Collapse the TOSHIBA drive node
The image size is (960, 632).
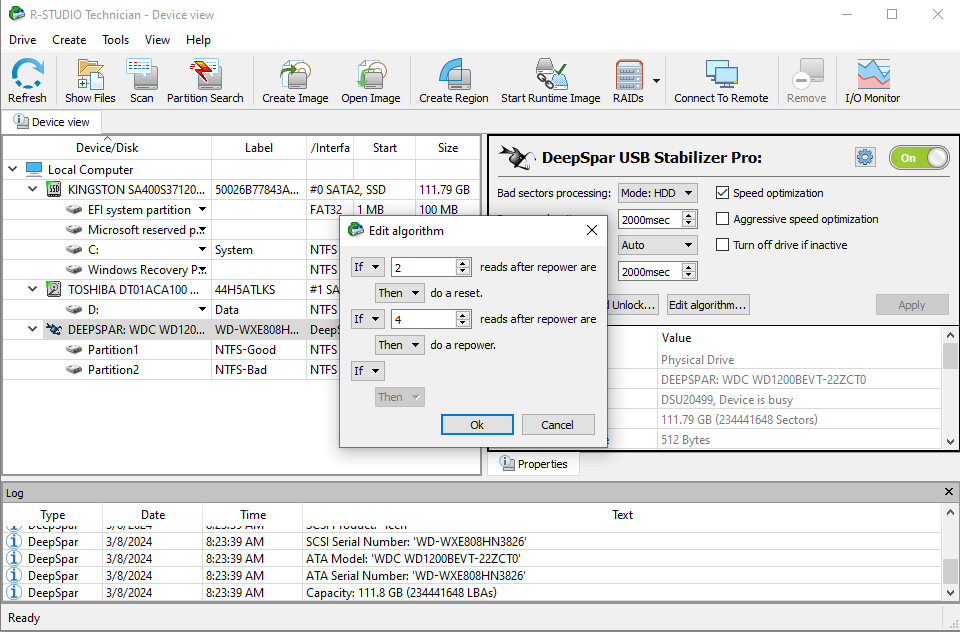pyautogui.click(x=32, y=289)
